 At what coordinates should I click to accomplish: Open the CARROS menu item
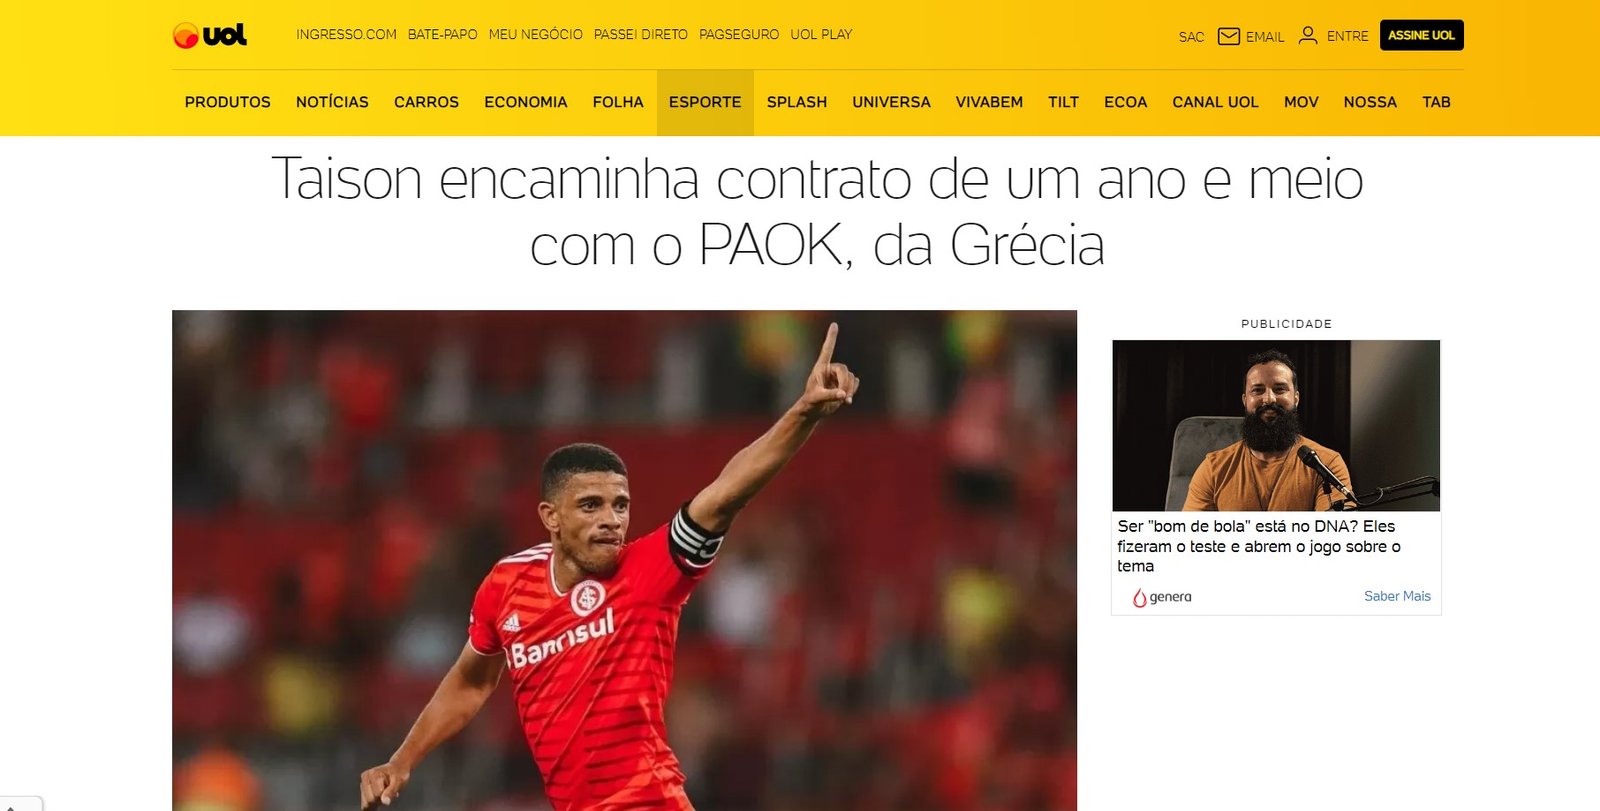[426, 102]
